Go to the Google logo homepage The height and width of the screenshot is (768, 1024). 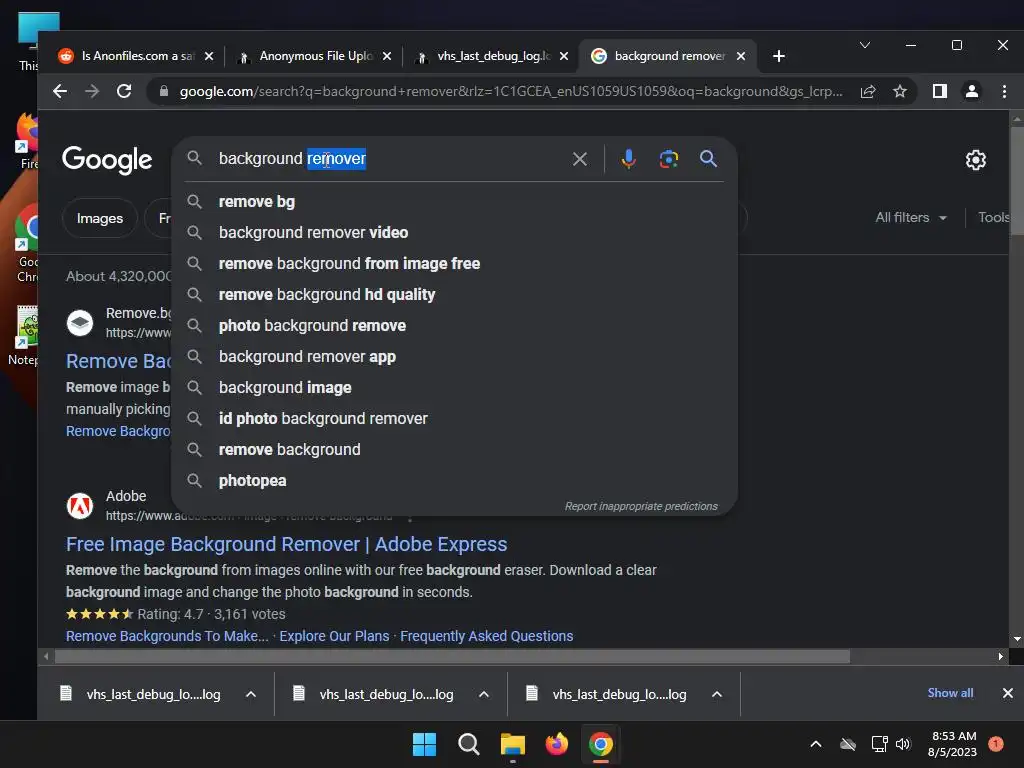[x=107, y=160]
